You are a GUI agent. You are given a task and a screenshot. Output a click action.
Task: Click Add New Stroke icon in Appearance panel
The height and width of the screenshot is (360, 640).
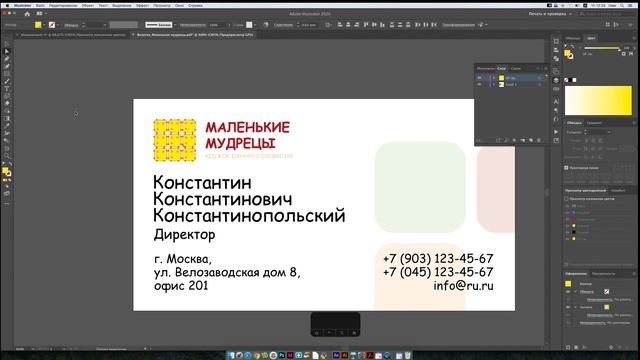click(568, 347)
